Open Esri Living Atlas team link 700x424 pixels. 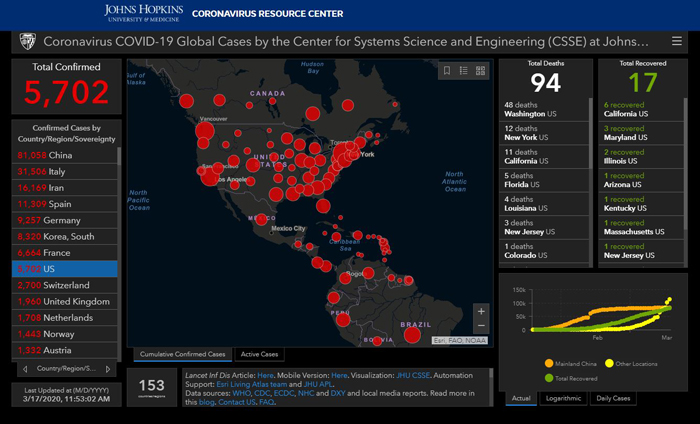[x=251, y=384]
